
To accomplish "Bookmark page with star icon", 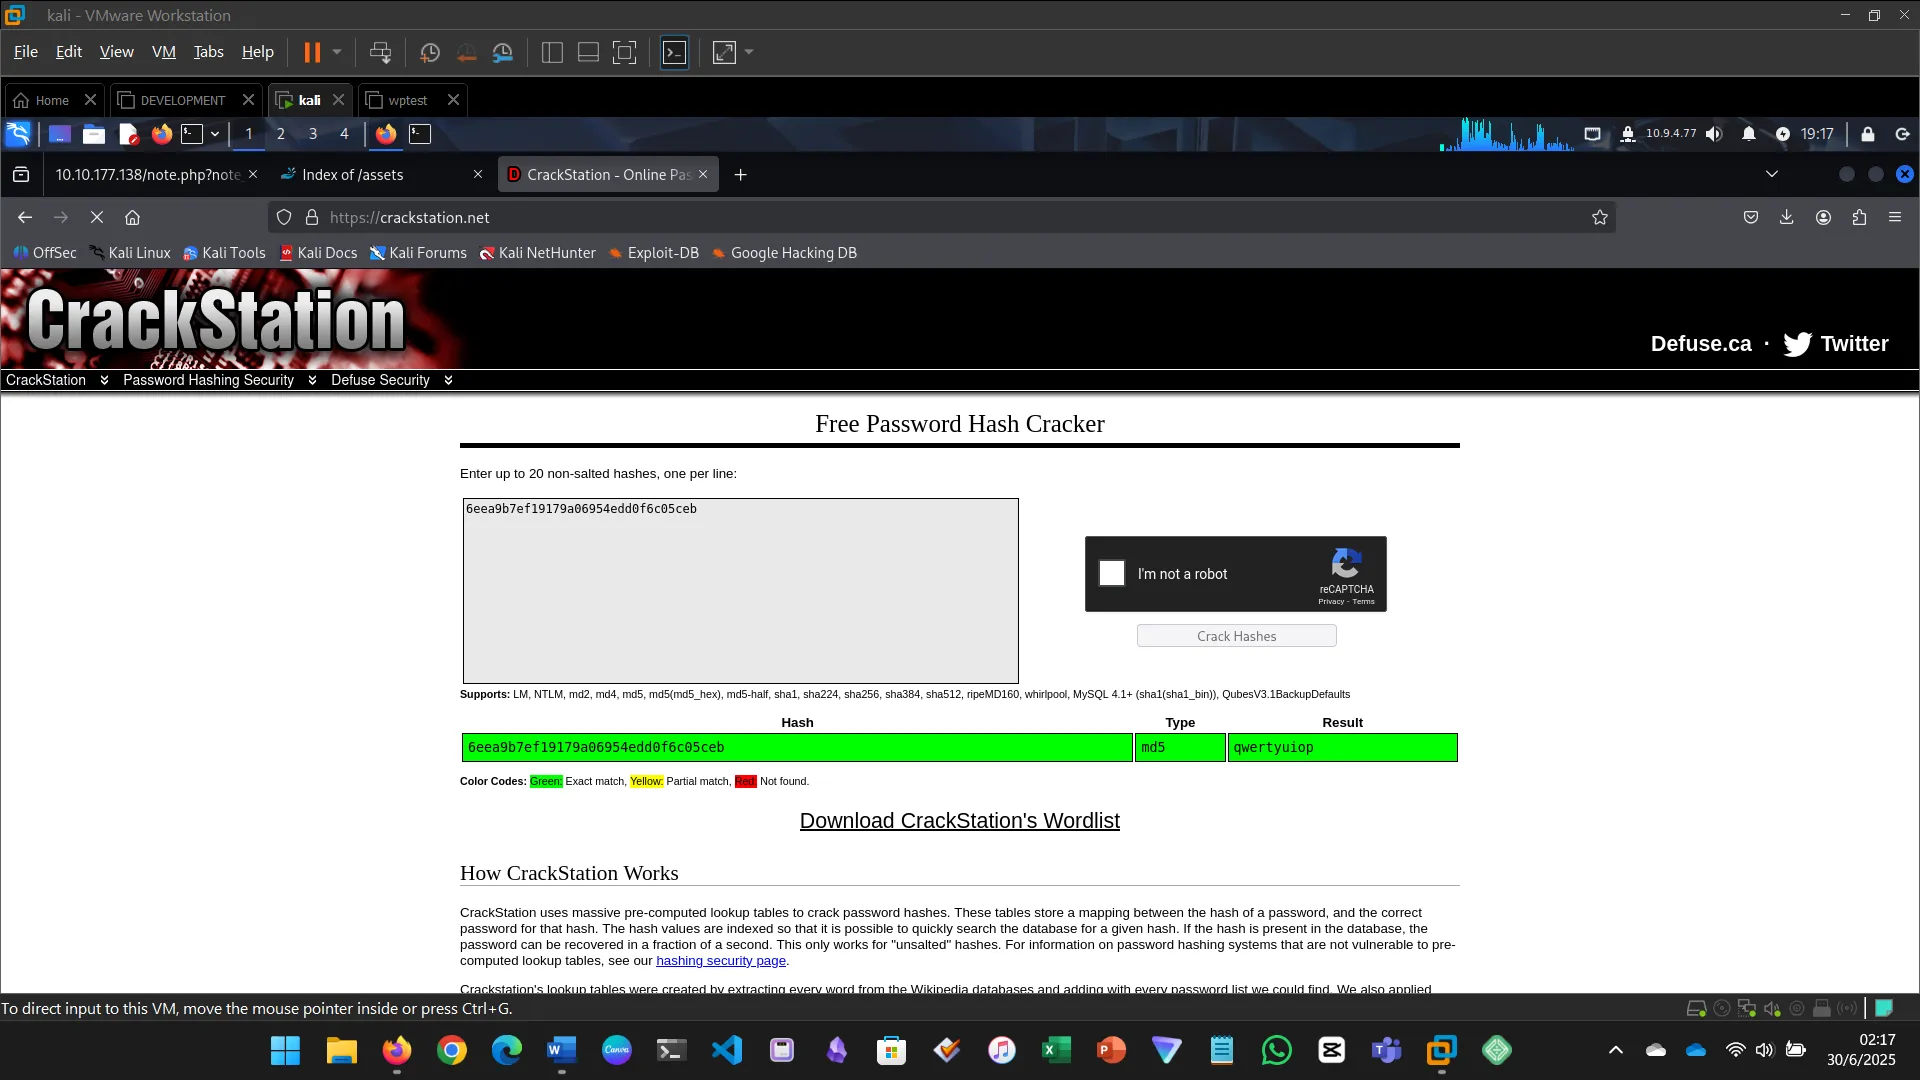I will 1600,218.
